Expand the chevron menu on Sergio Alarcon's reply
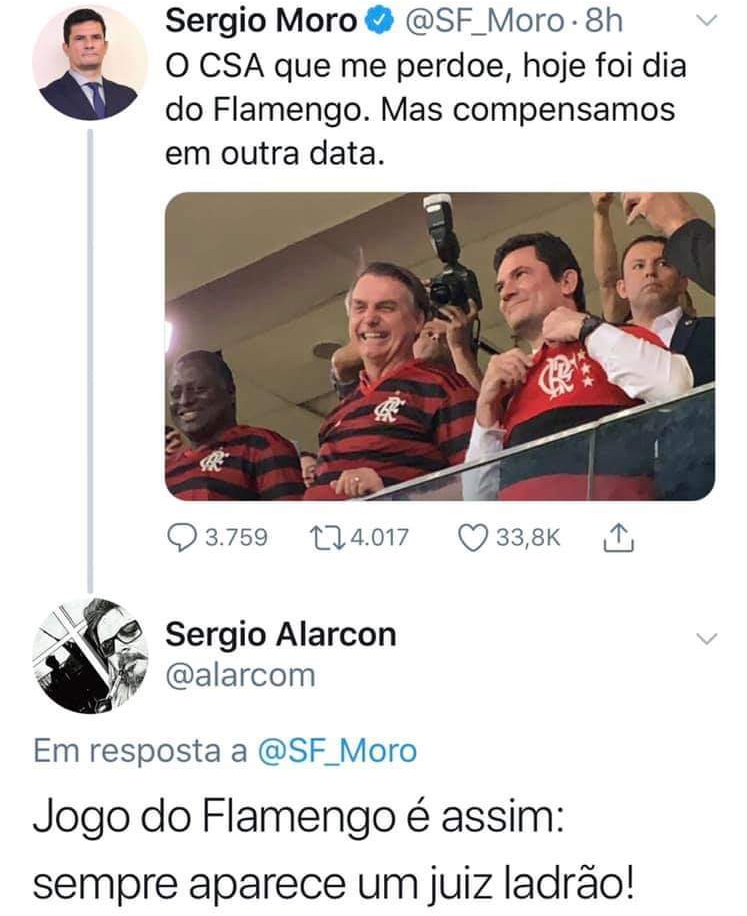 [707, 639]
